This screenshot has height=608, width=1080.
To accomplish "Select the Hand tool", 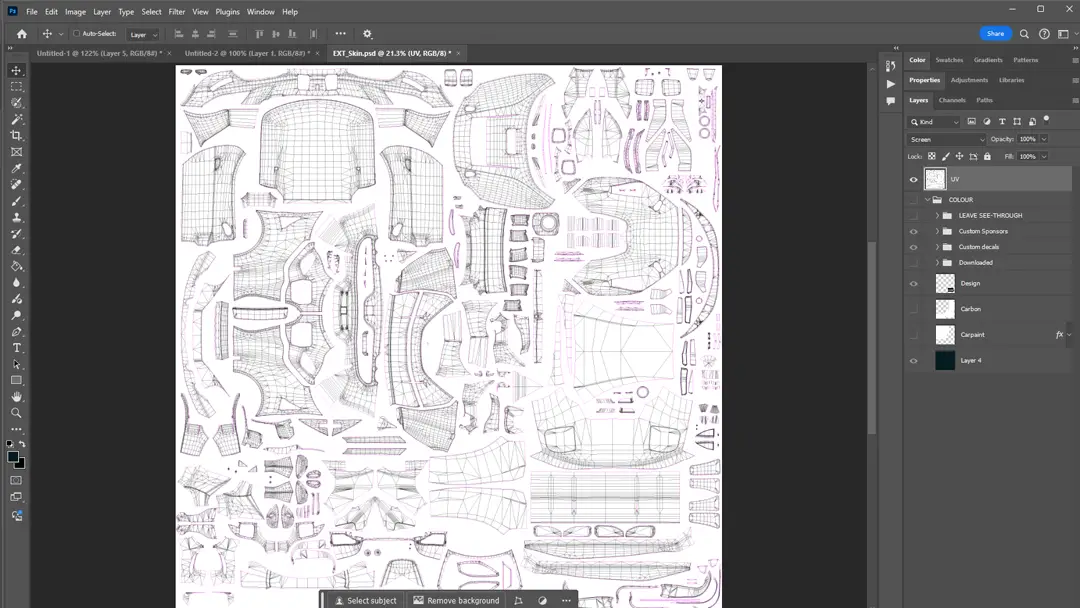I will pyautogui.click(x=15, y=397).
